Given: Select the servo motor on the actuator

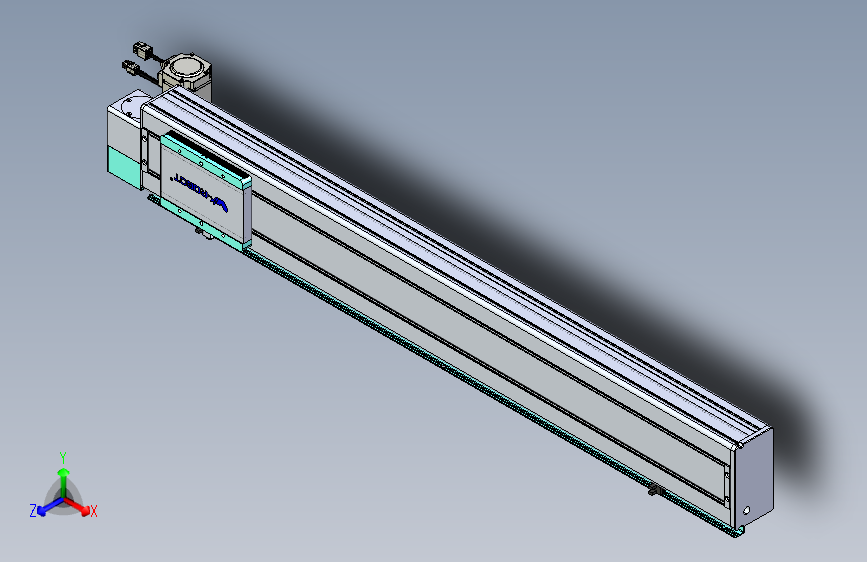Looking at the screenshot, I should (185, 76).
